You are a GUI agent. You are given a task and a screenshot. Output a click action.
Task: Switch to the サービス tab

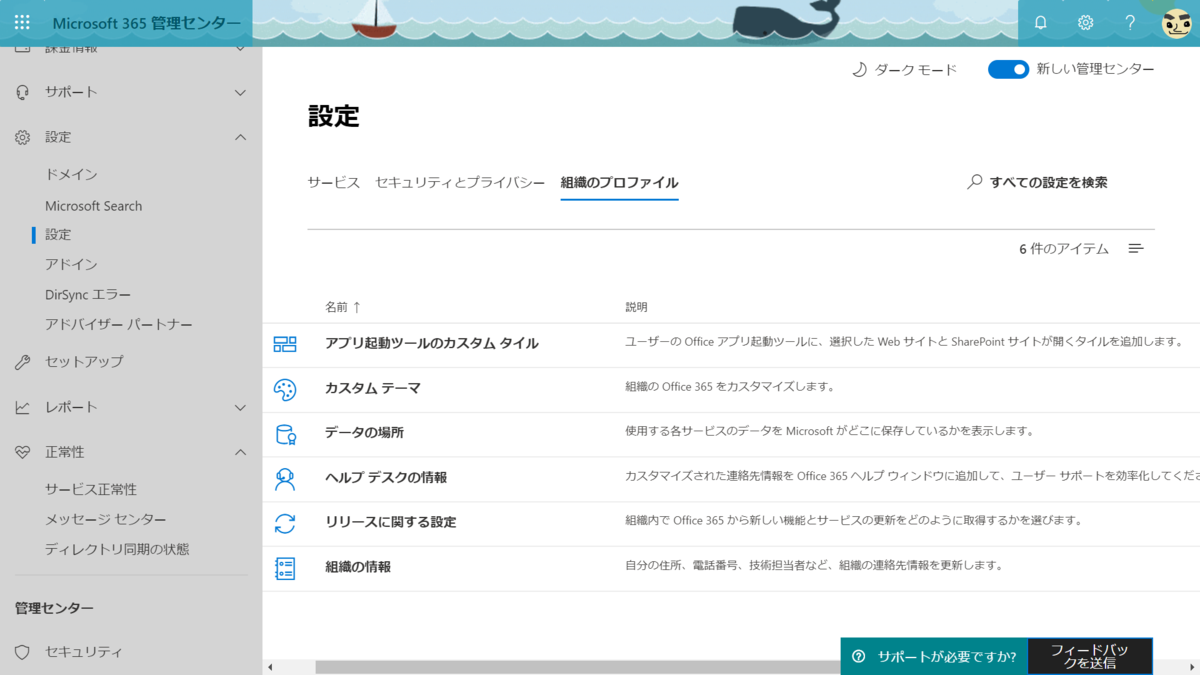(334, 183)
